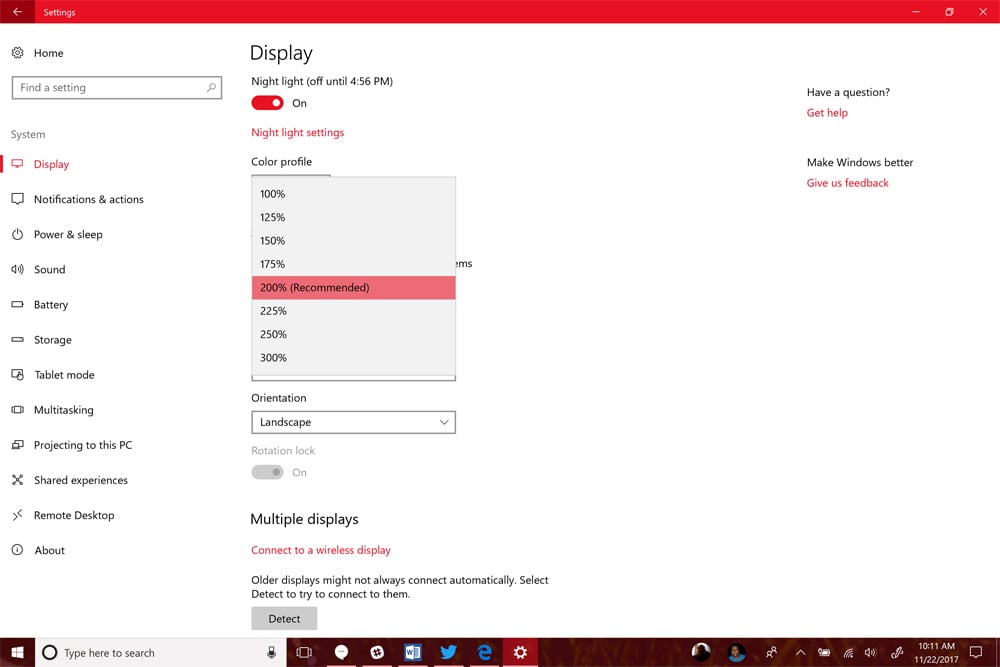
Task: Open Storage settings
Action: tap(56, 339)
